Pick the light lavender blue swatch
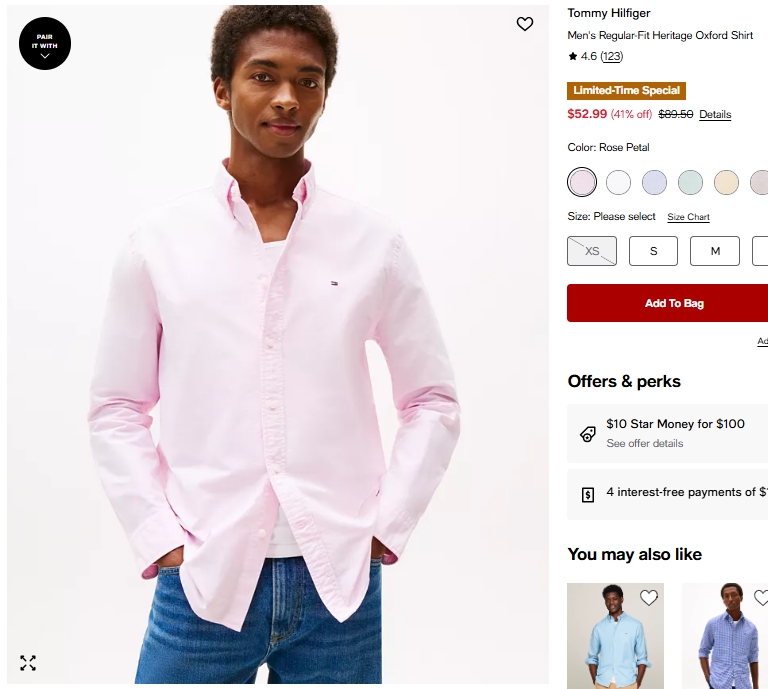Viewport: 768px width, 689px height. [655, 182]
